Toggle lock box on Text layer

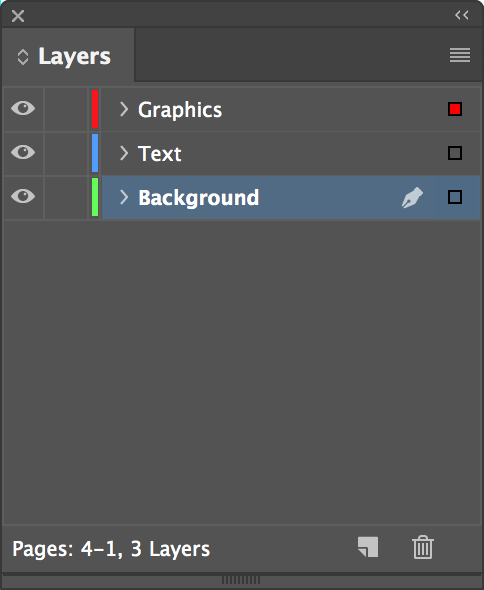tap(66, 153)
